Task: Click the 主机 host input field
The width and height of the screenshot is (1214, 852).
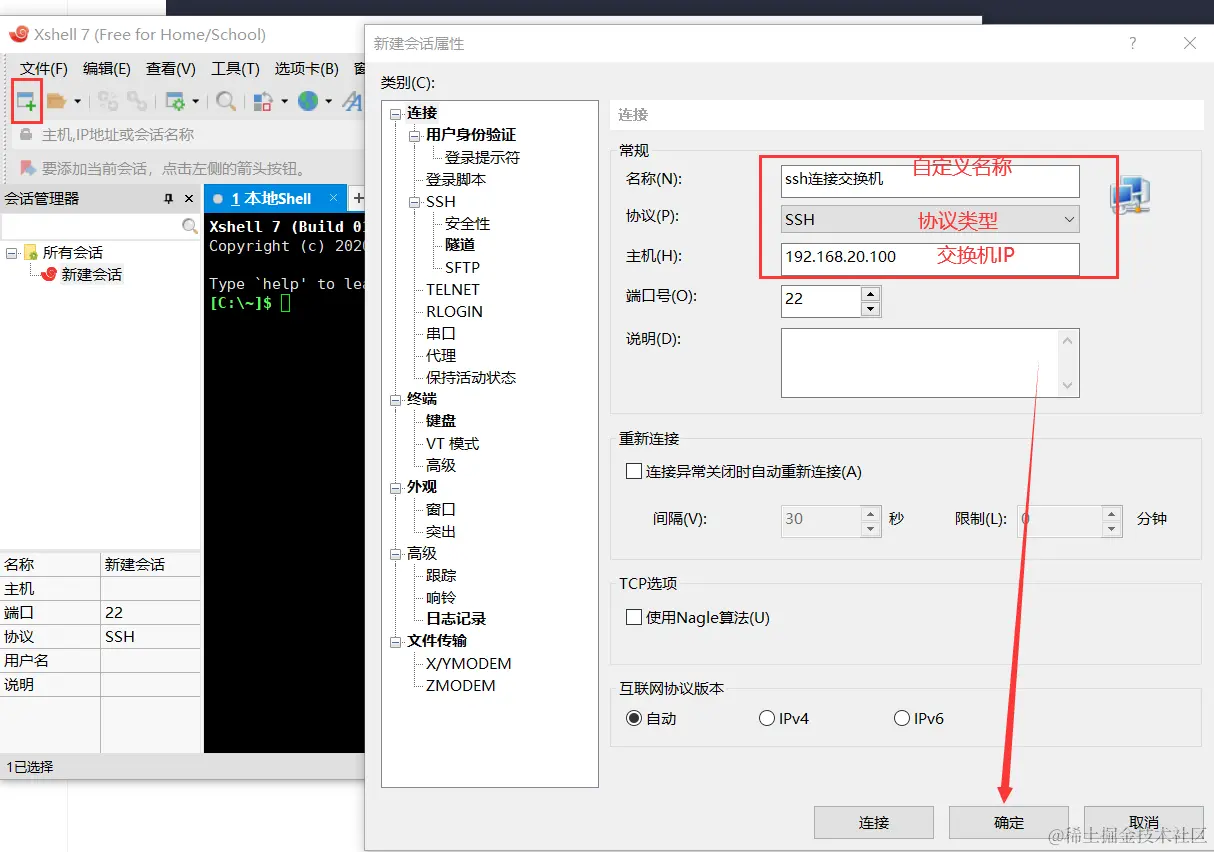Action: [930, 259]
